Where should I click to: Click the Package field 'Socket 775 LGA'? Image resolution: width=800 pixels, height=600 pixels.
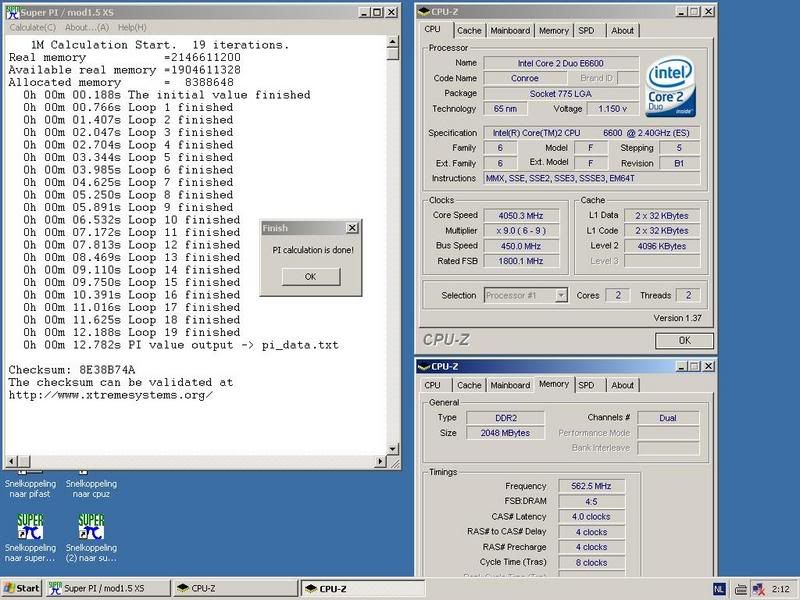coord(561,93)
